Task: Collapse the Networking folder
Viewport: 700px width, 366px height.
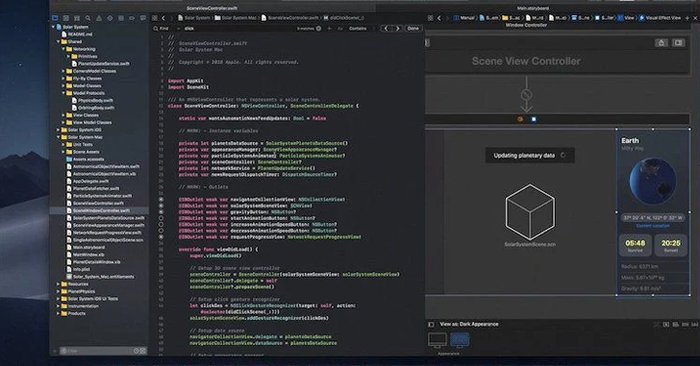Action: [63, 49]
